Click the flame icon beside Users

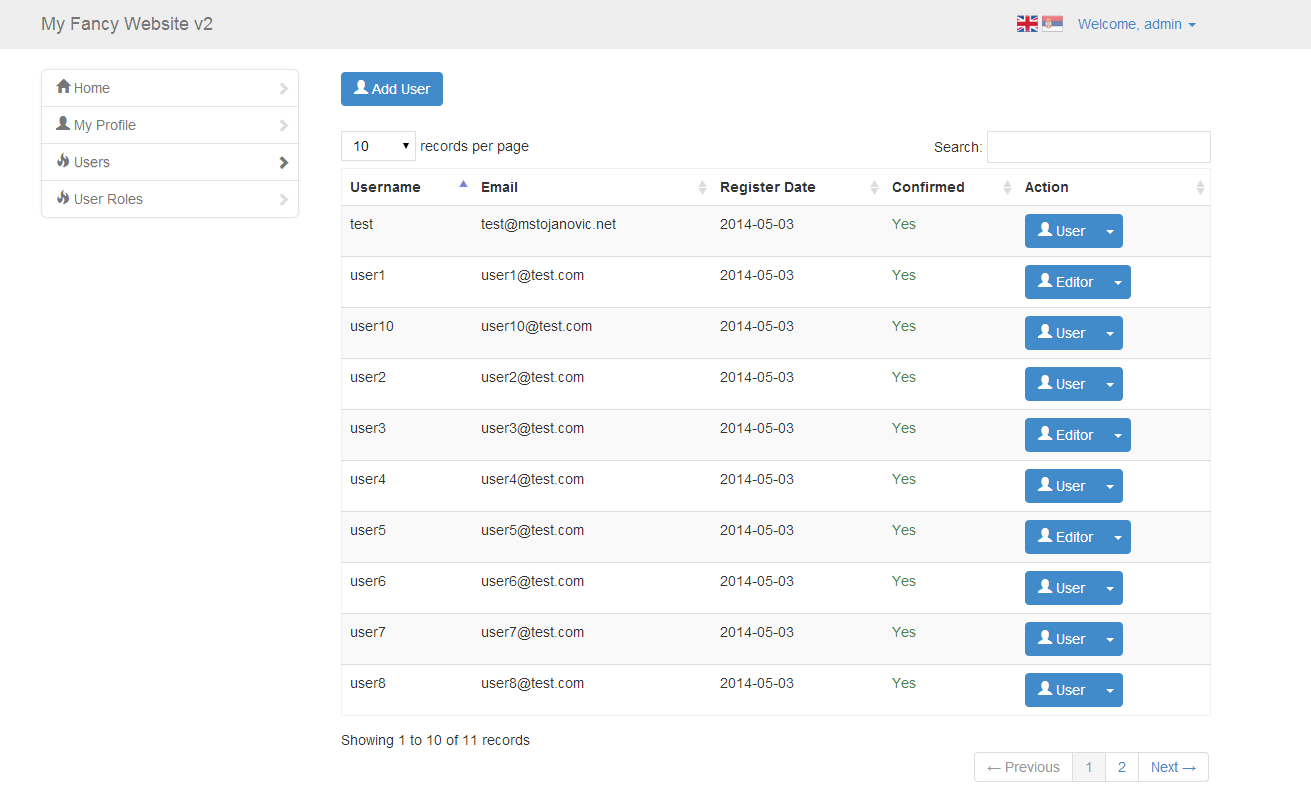(x=63, y=162)
